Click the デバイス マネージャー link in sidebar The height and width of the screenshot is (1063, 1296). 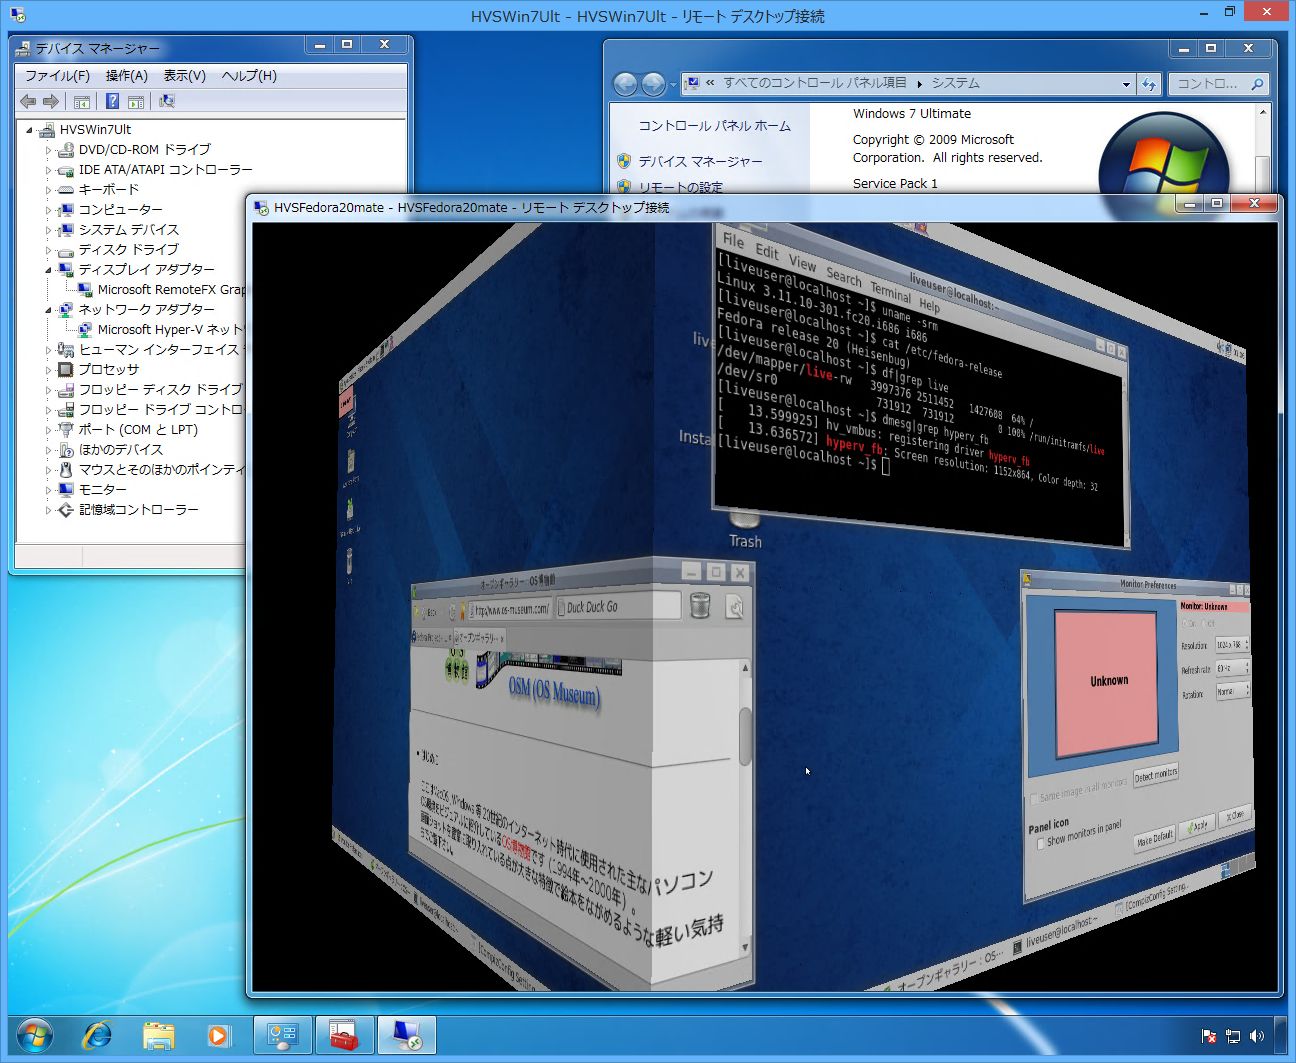(700, 160)
